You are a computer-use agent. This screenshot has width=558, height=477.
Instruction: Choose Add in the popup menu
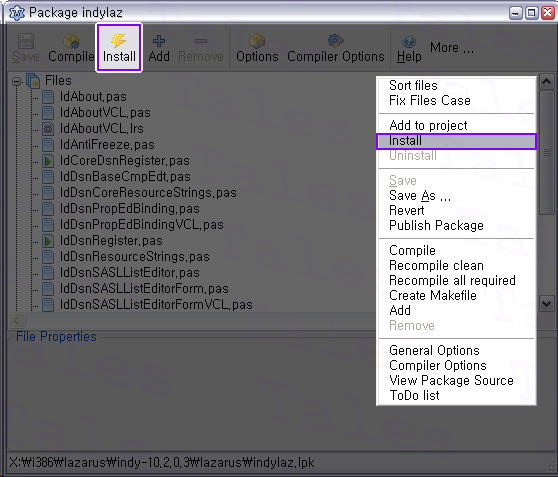[456, 310]
